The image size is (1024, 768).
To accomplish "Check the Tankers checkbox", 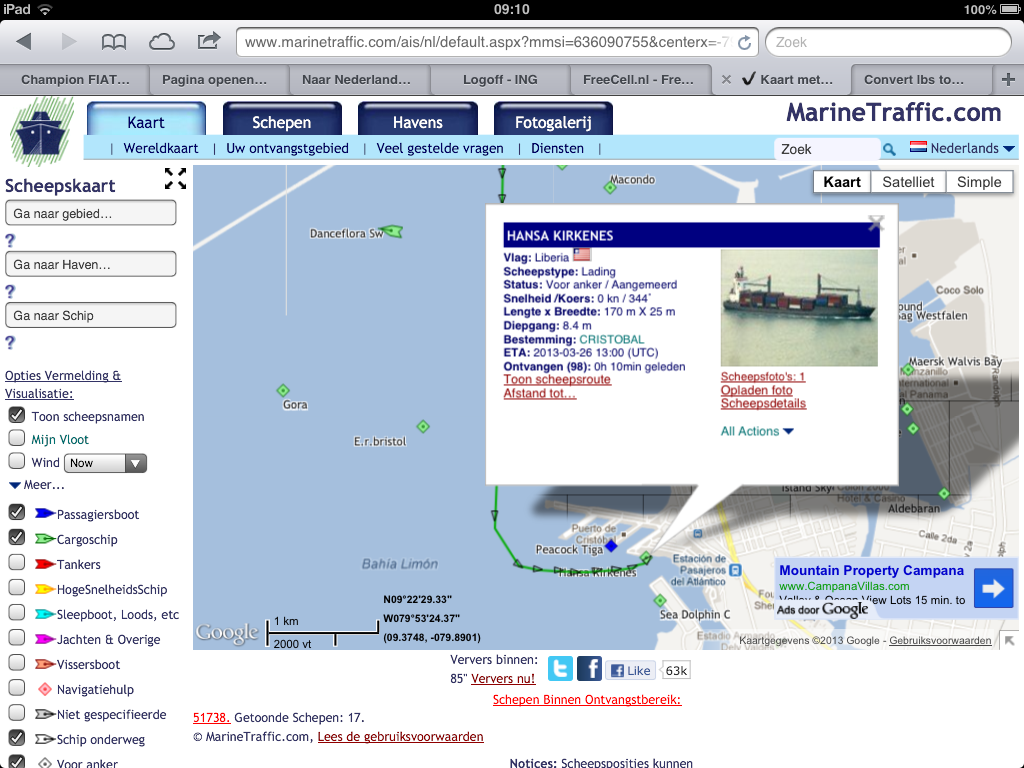I will [17, 562].
